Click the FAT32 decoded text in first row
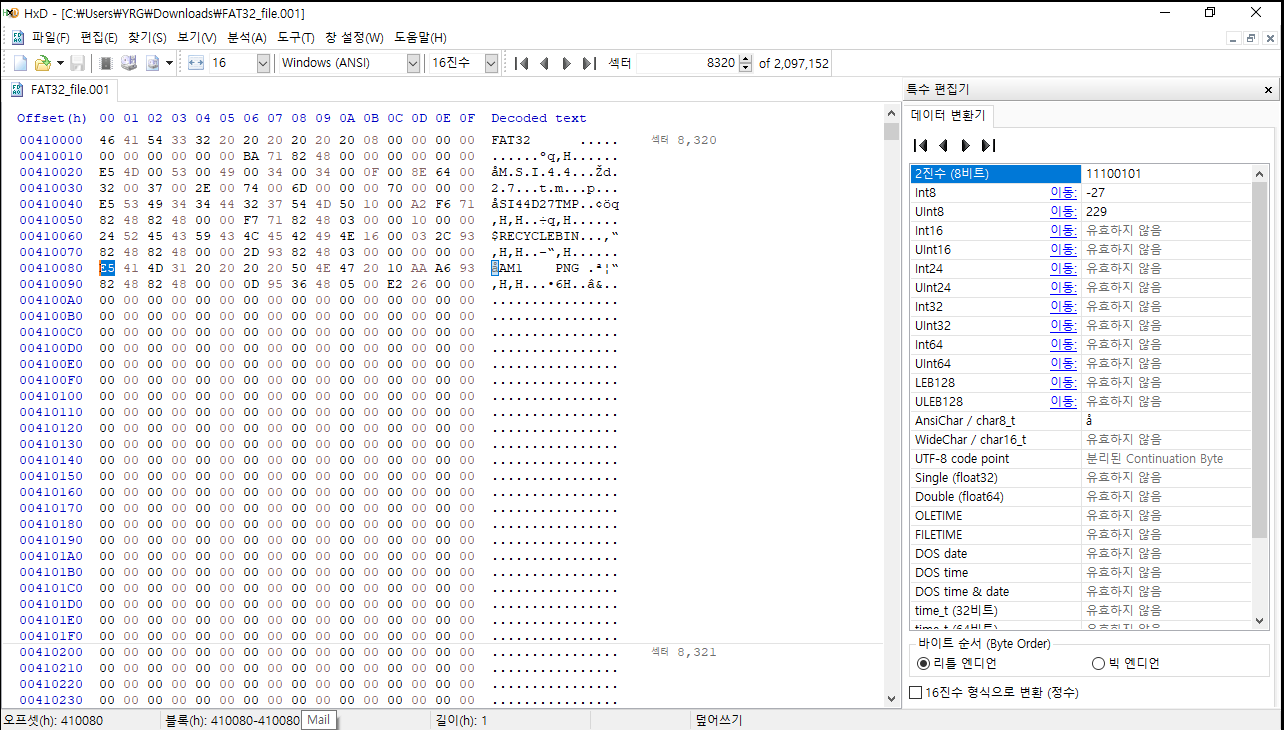The width and height of the screenshot is (1284, 730). point(511,140)
